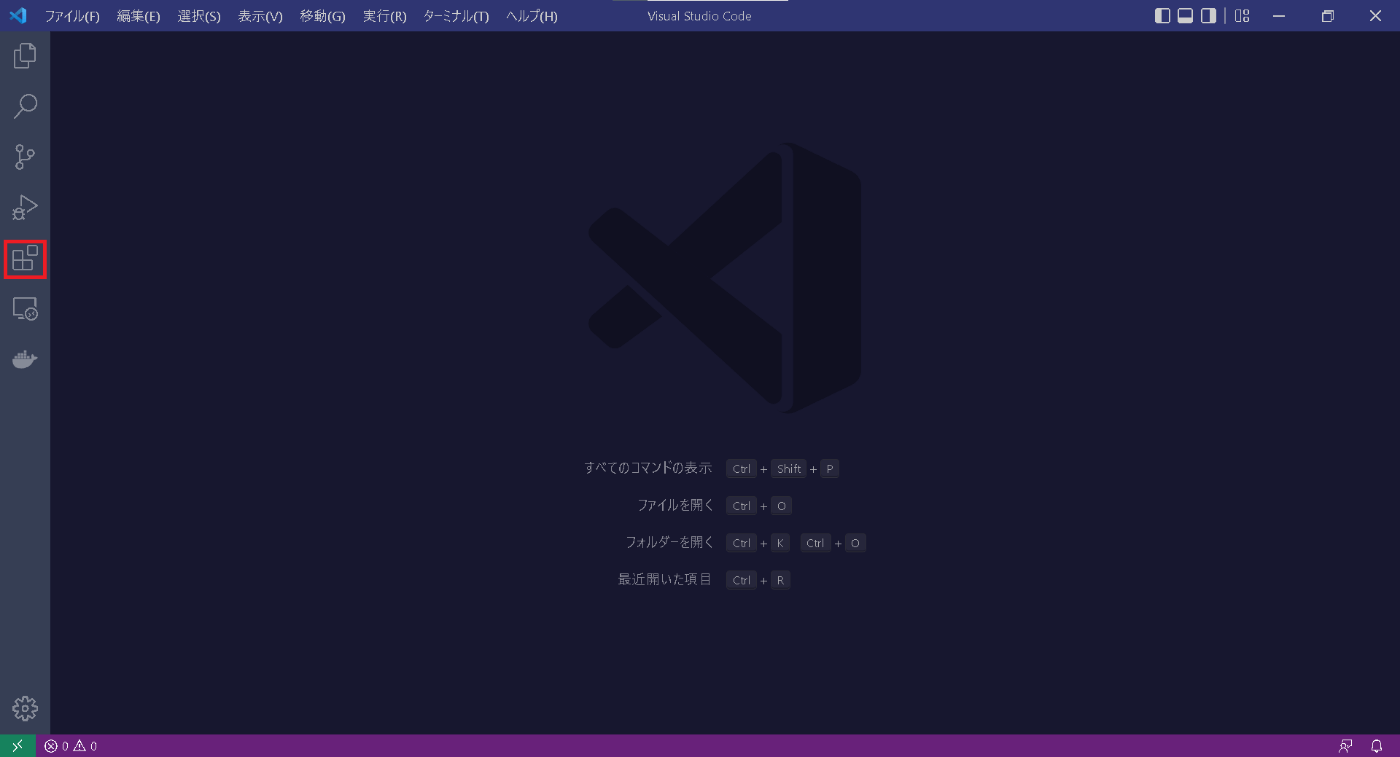The height and width of the screenshot is (757, 1400).
Task: Open the notifications bell
Action: (1377, 746)
